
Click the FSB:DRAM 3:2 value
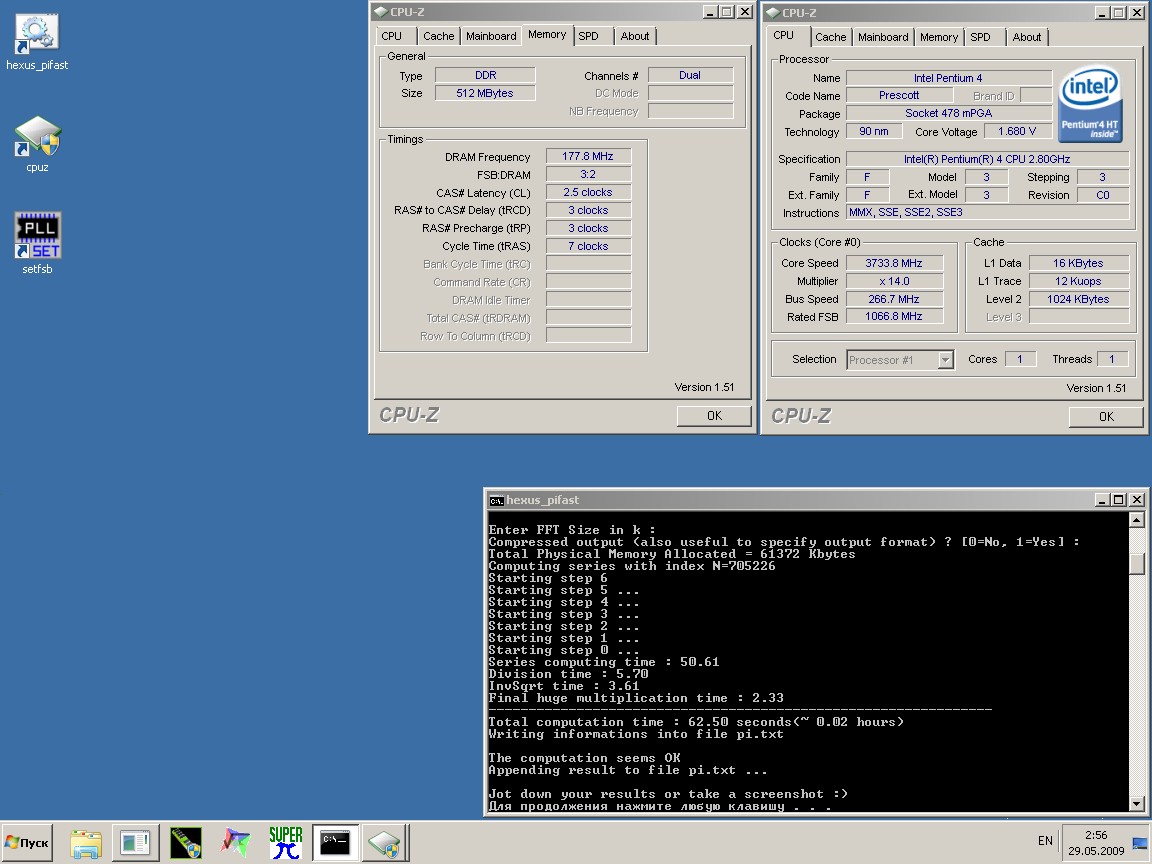tap(588, 174)
